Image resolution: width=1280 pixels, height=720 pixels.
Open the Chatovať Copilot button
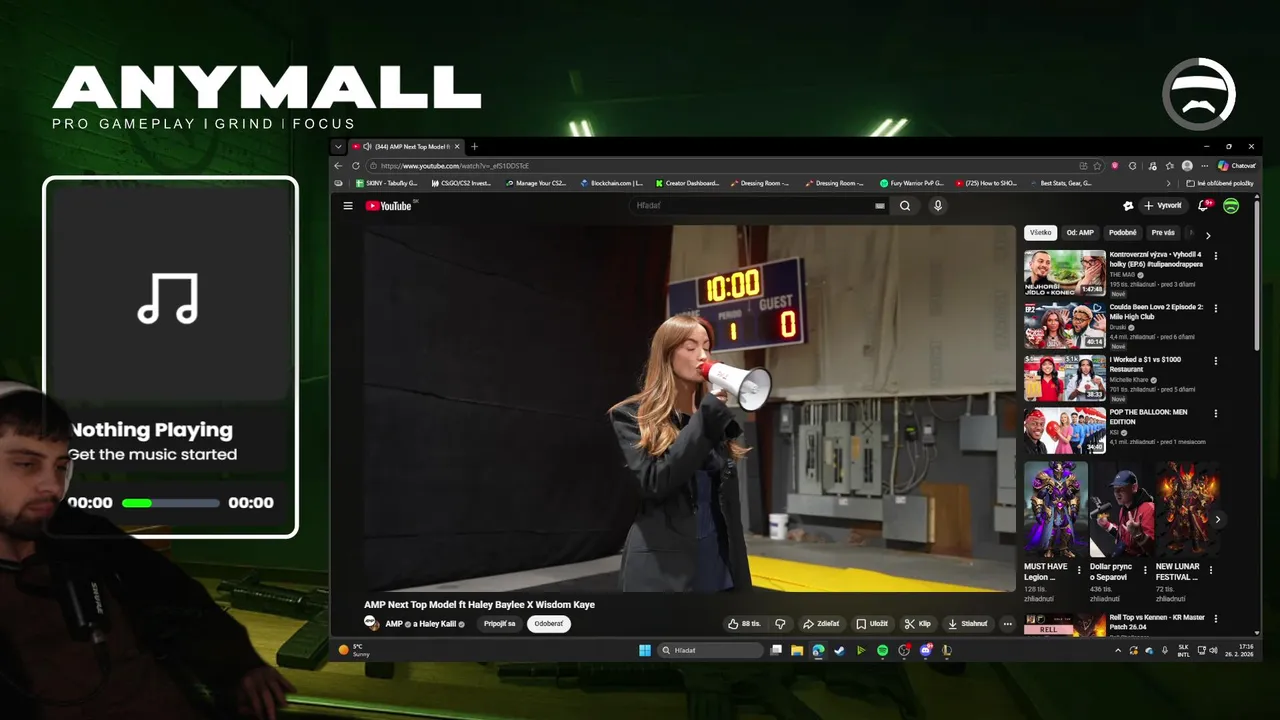(1236, 166)
